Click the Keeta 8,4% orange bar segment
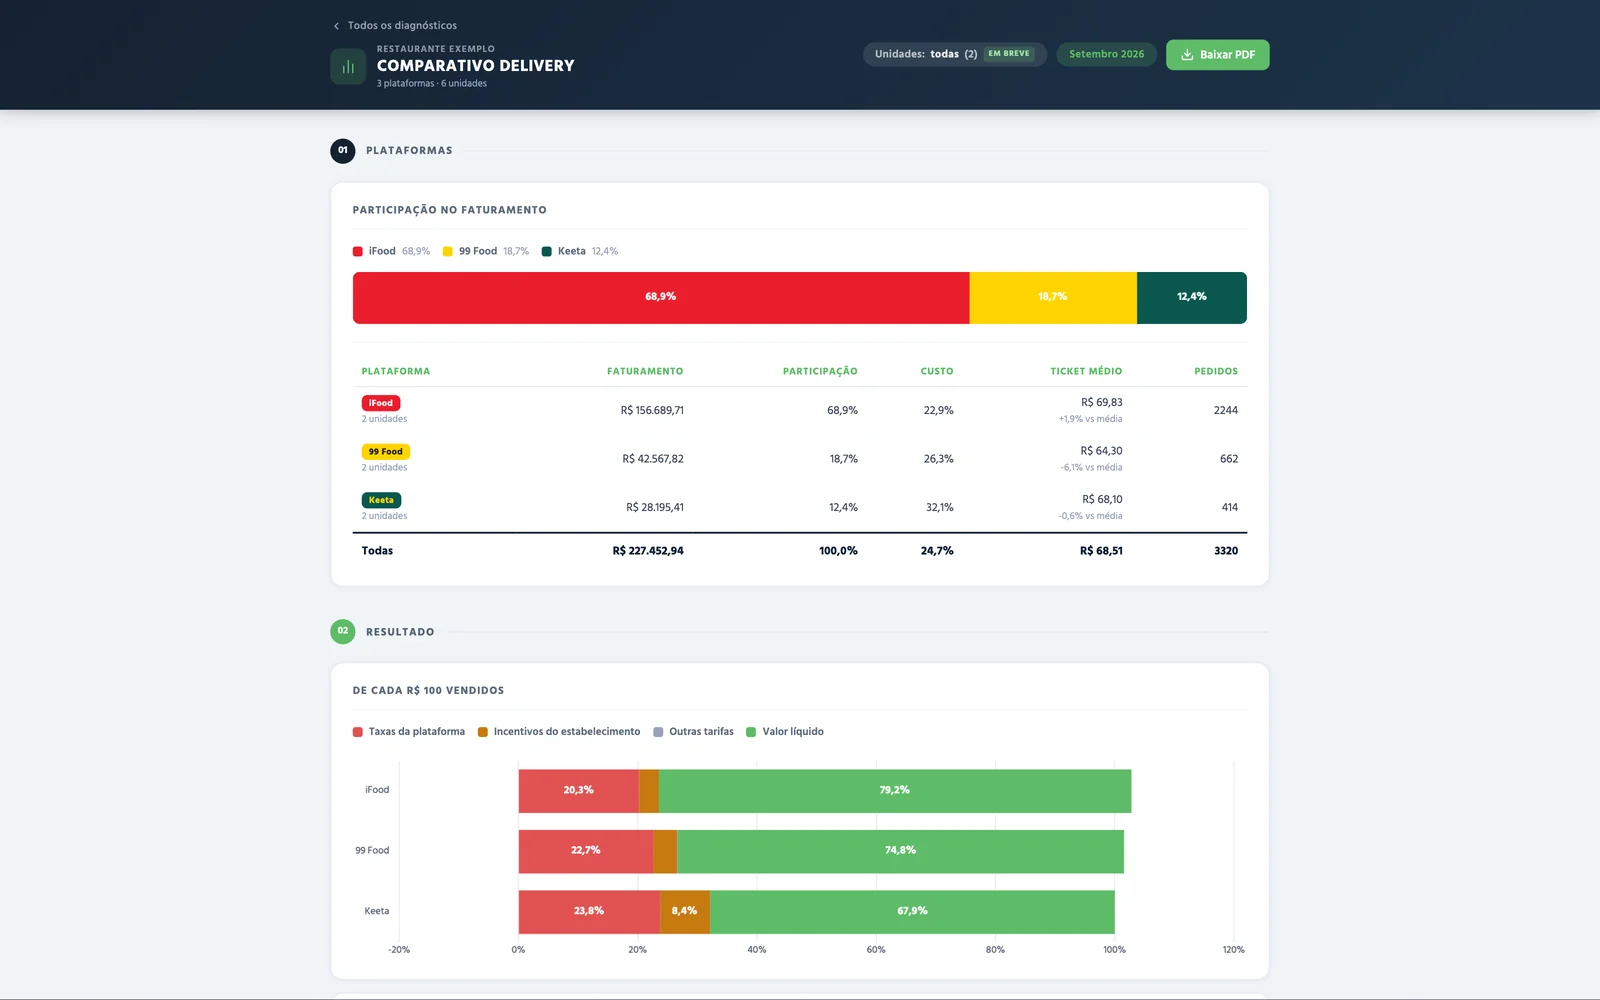This screenshot has width=1600, height=1000. click(x=685, y=912)
